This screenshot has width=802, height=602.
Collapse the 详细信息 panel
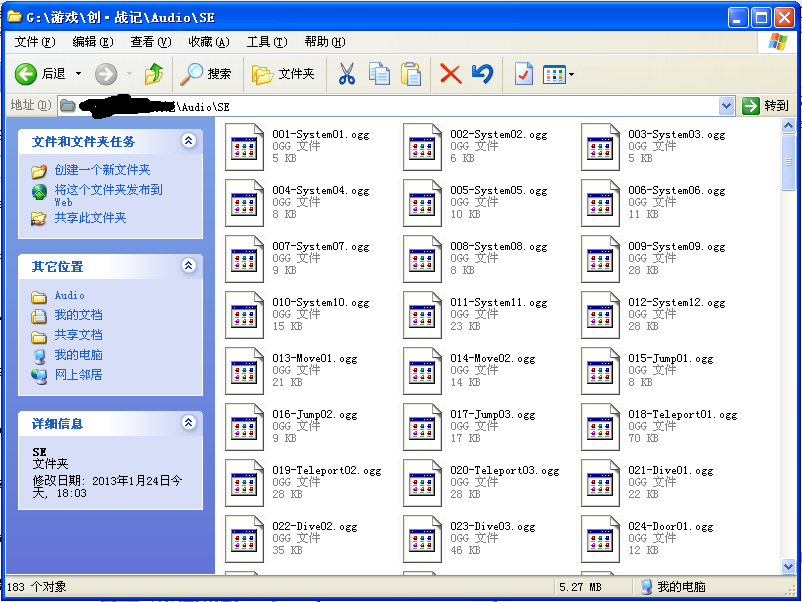pos(188,422)
